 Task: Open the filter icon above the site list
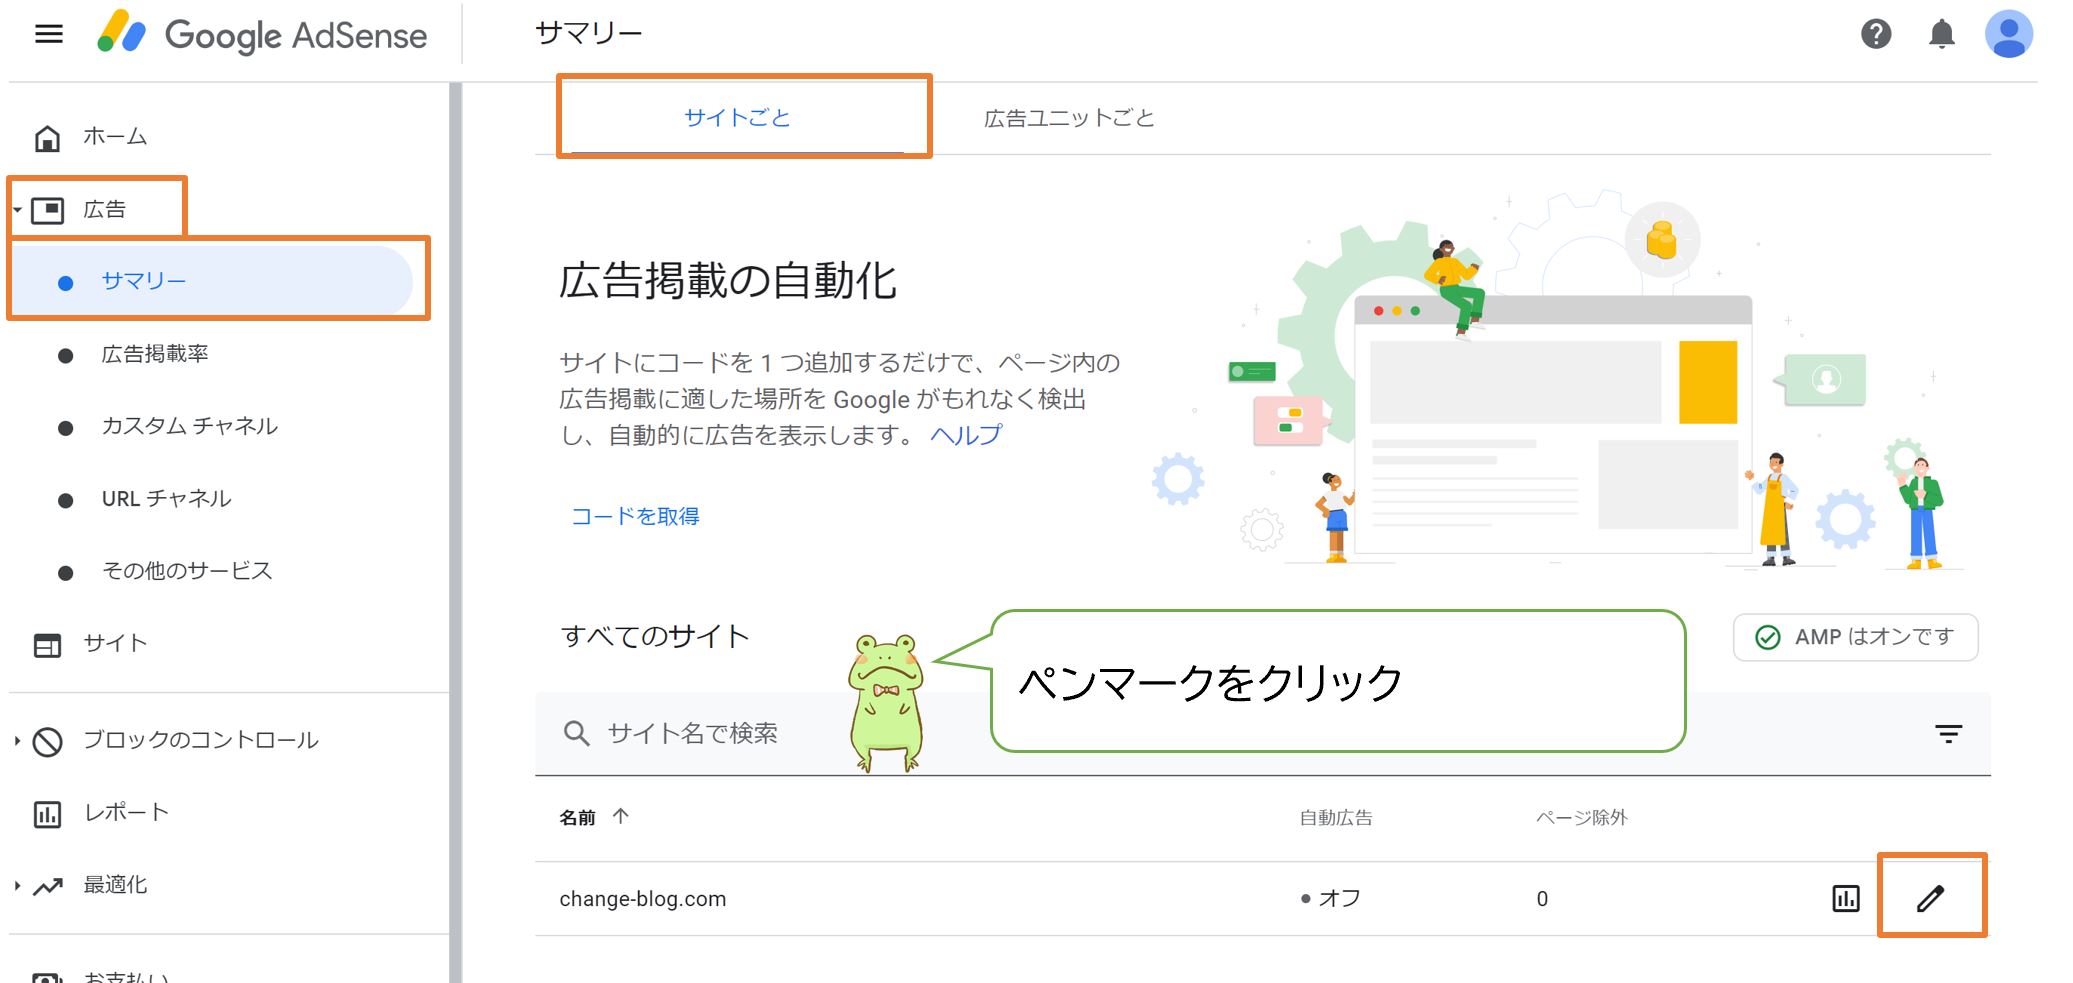click(1946, 733)
